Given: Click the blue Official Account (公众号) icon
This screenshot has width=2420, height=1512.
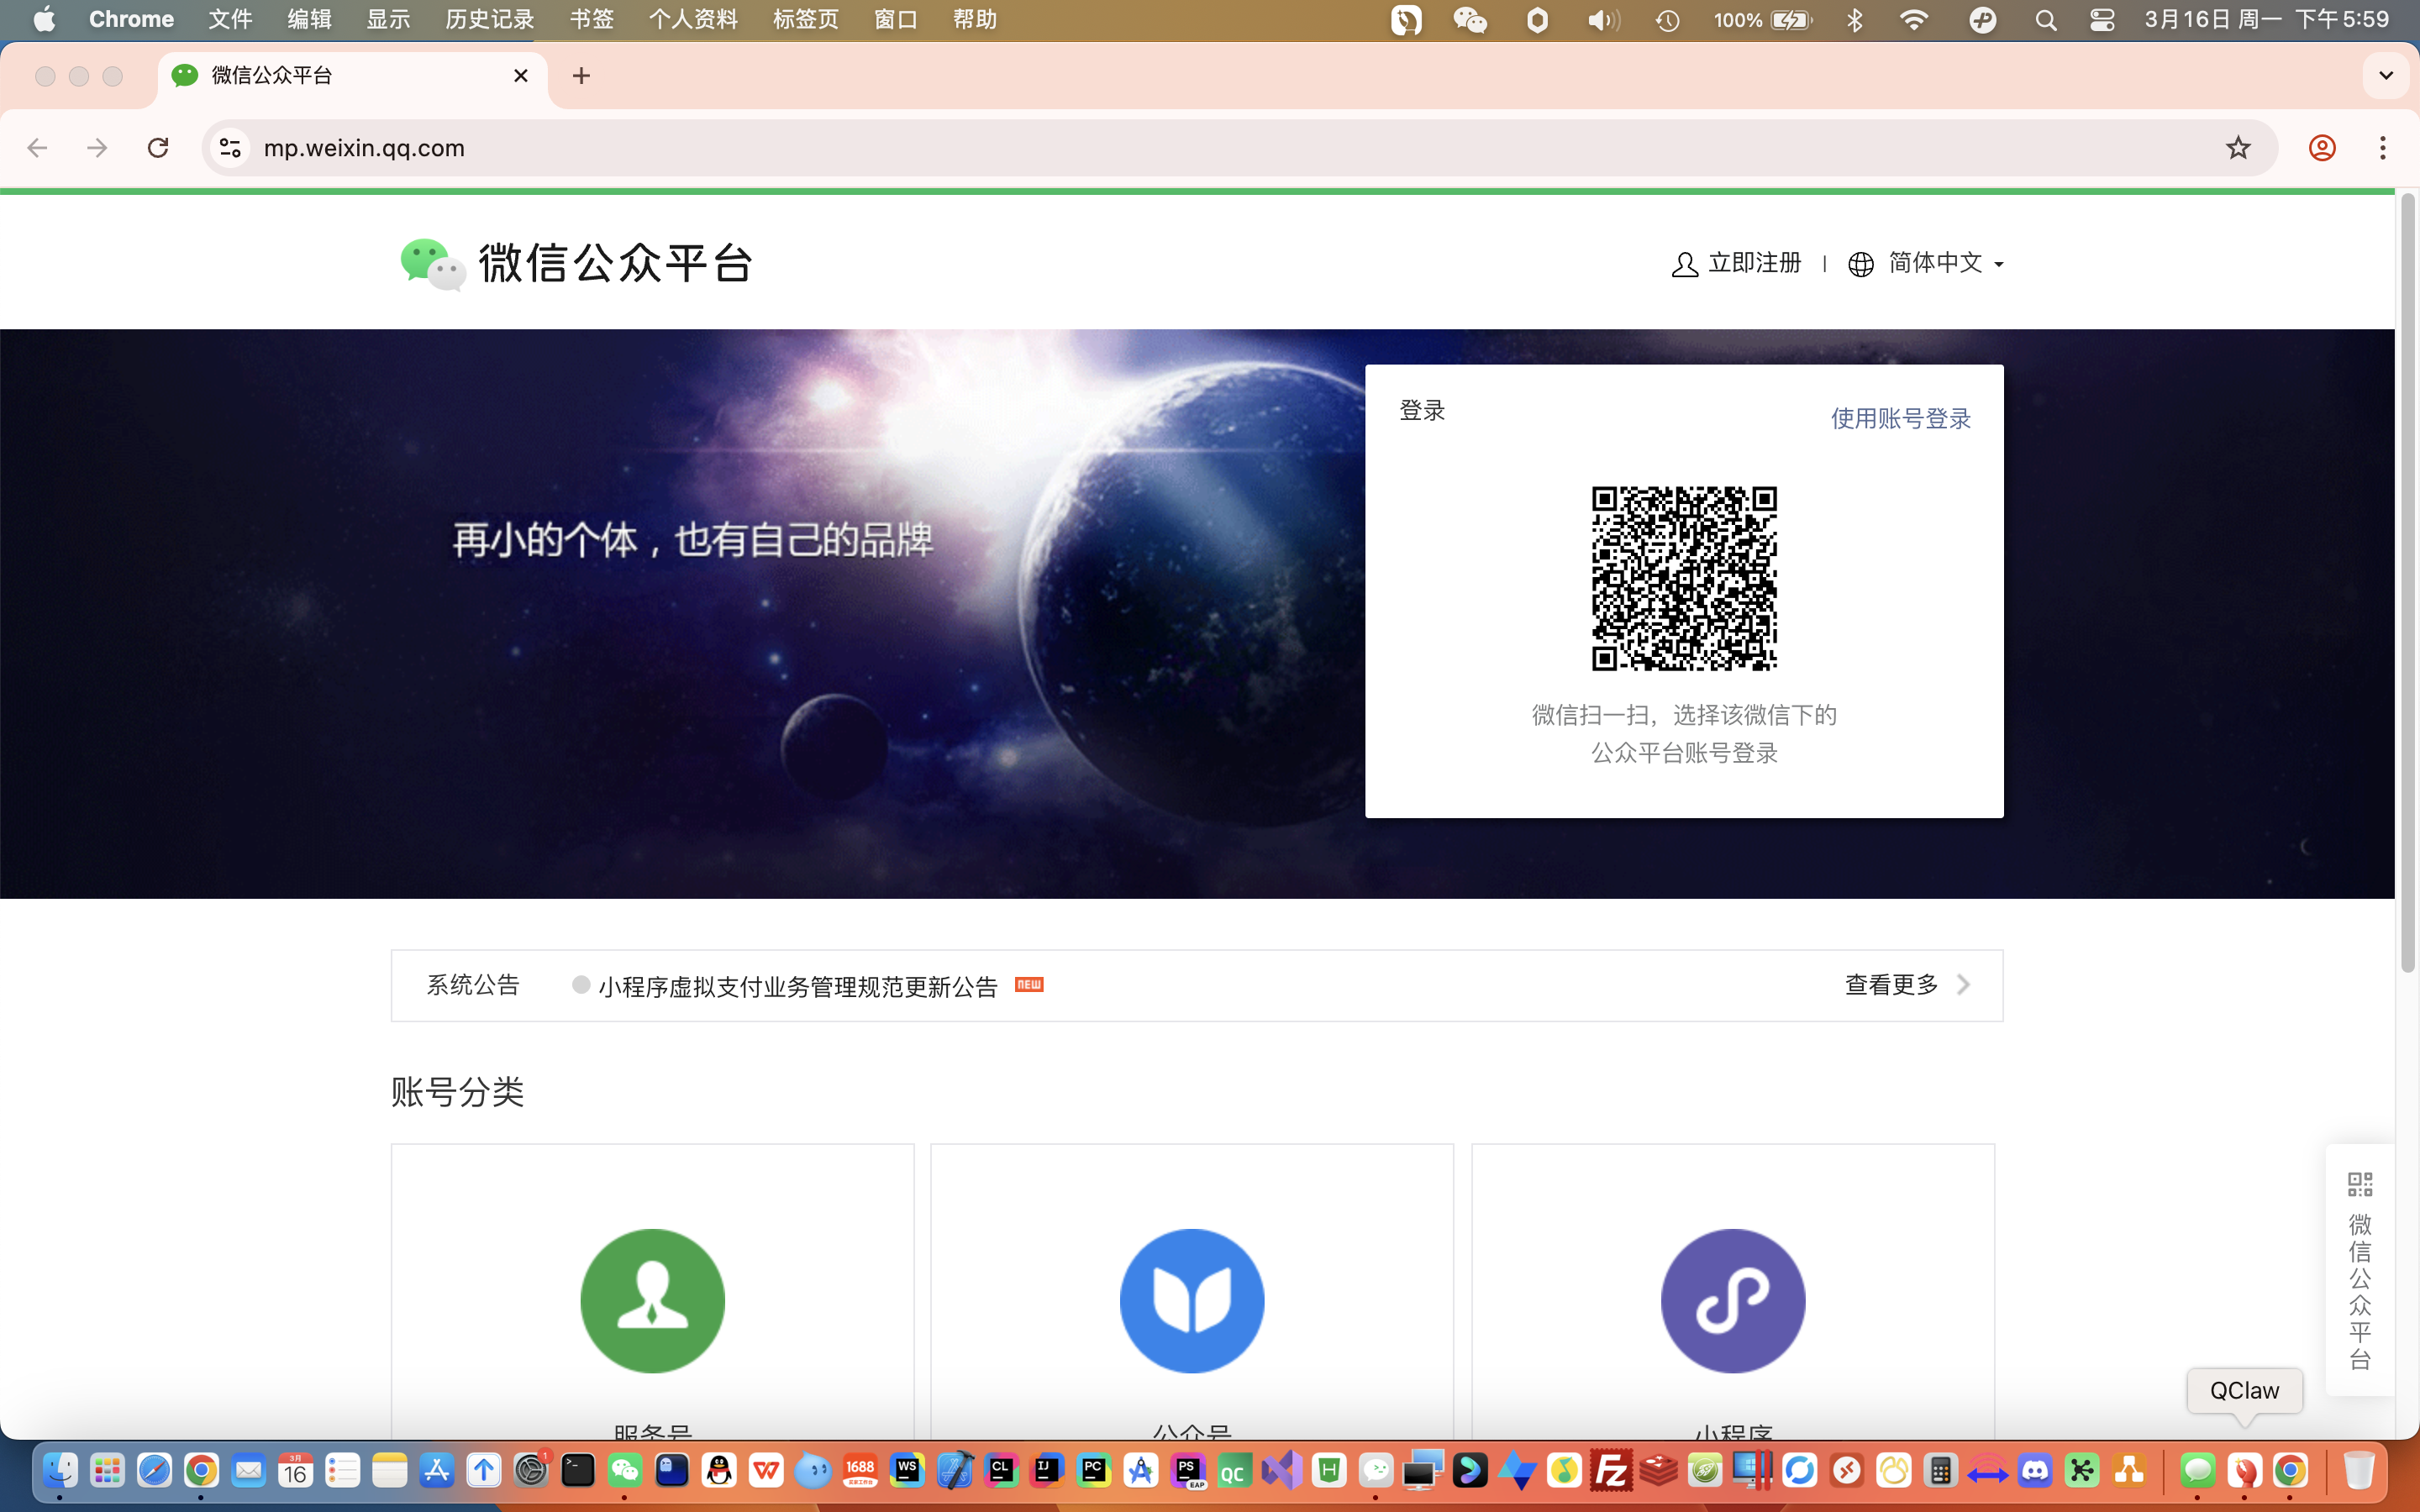Looking at the screenshot, I should [x=1191, y=1300].
